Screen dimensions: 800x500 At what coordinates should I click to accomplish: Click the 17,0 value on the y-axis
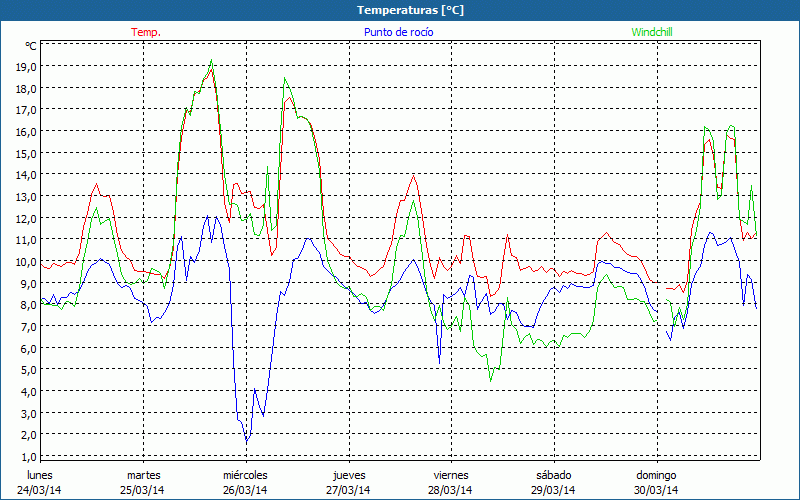[x=26, y=109]
